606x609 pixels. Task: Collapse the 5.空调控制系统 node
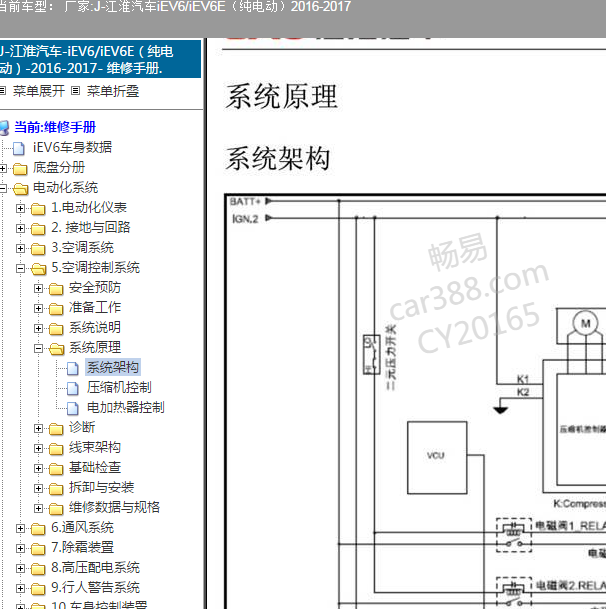pyautogui.click(x=21, y=268)
